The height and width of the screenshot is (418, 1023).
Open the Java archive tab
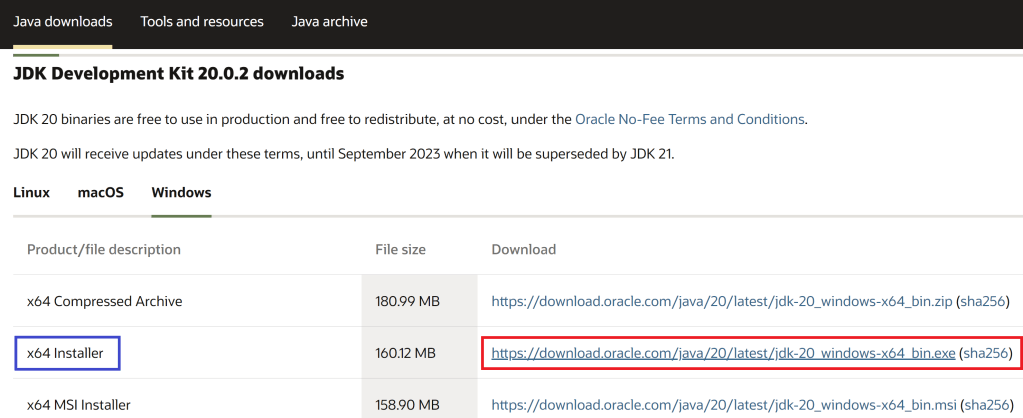(x=329, y=21)
